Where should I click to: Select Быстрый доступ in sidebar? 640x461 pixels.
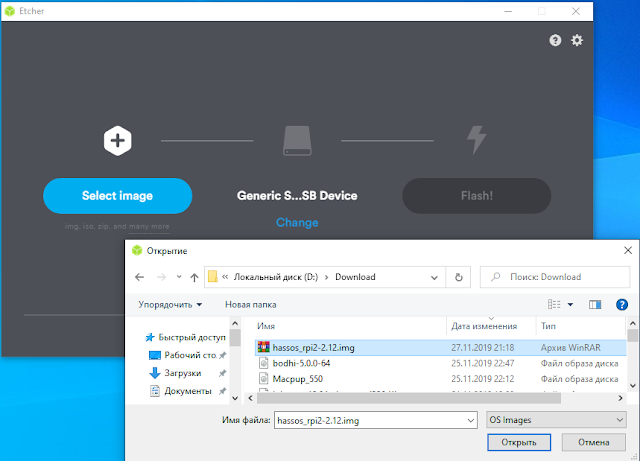point(185,337)
